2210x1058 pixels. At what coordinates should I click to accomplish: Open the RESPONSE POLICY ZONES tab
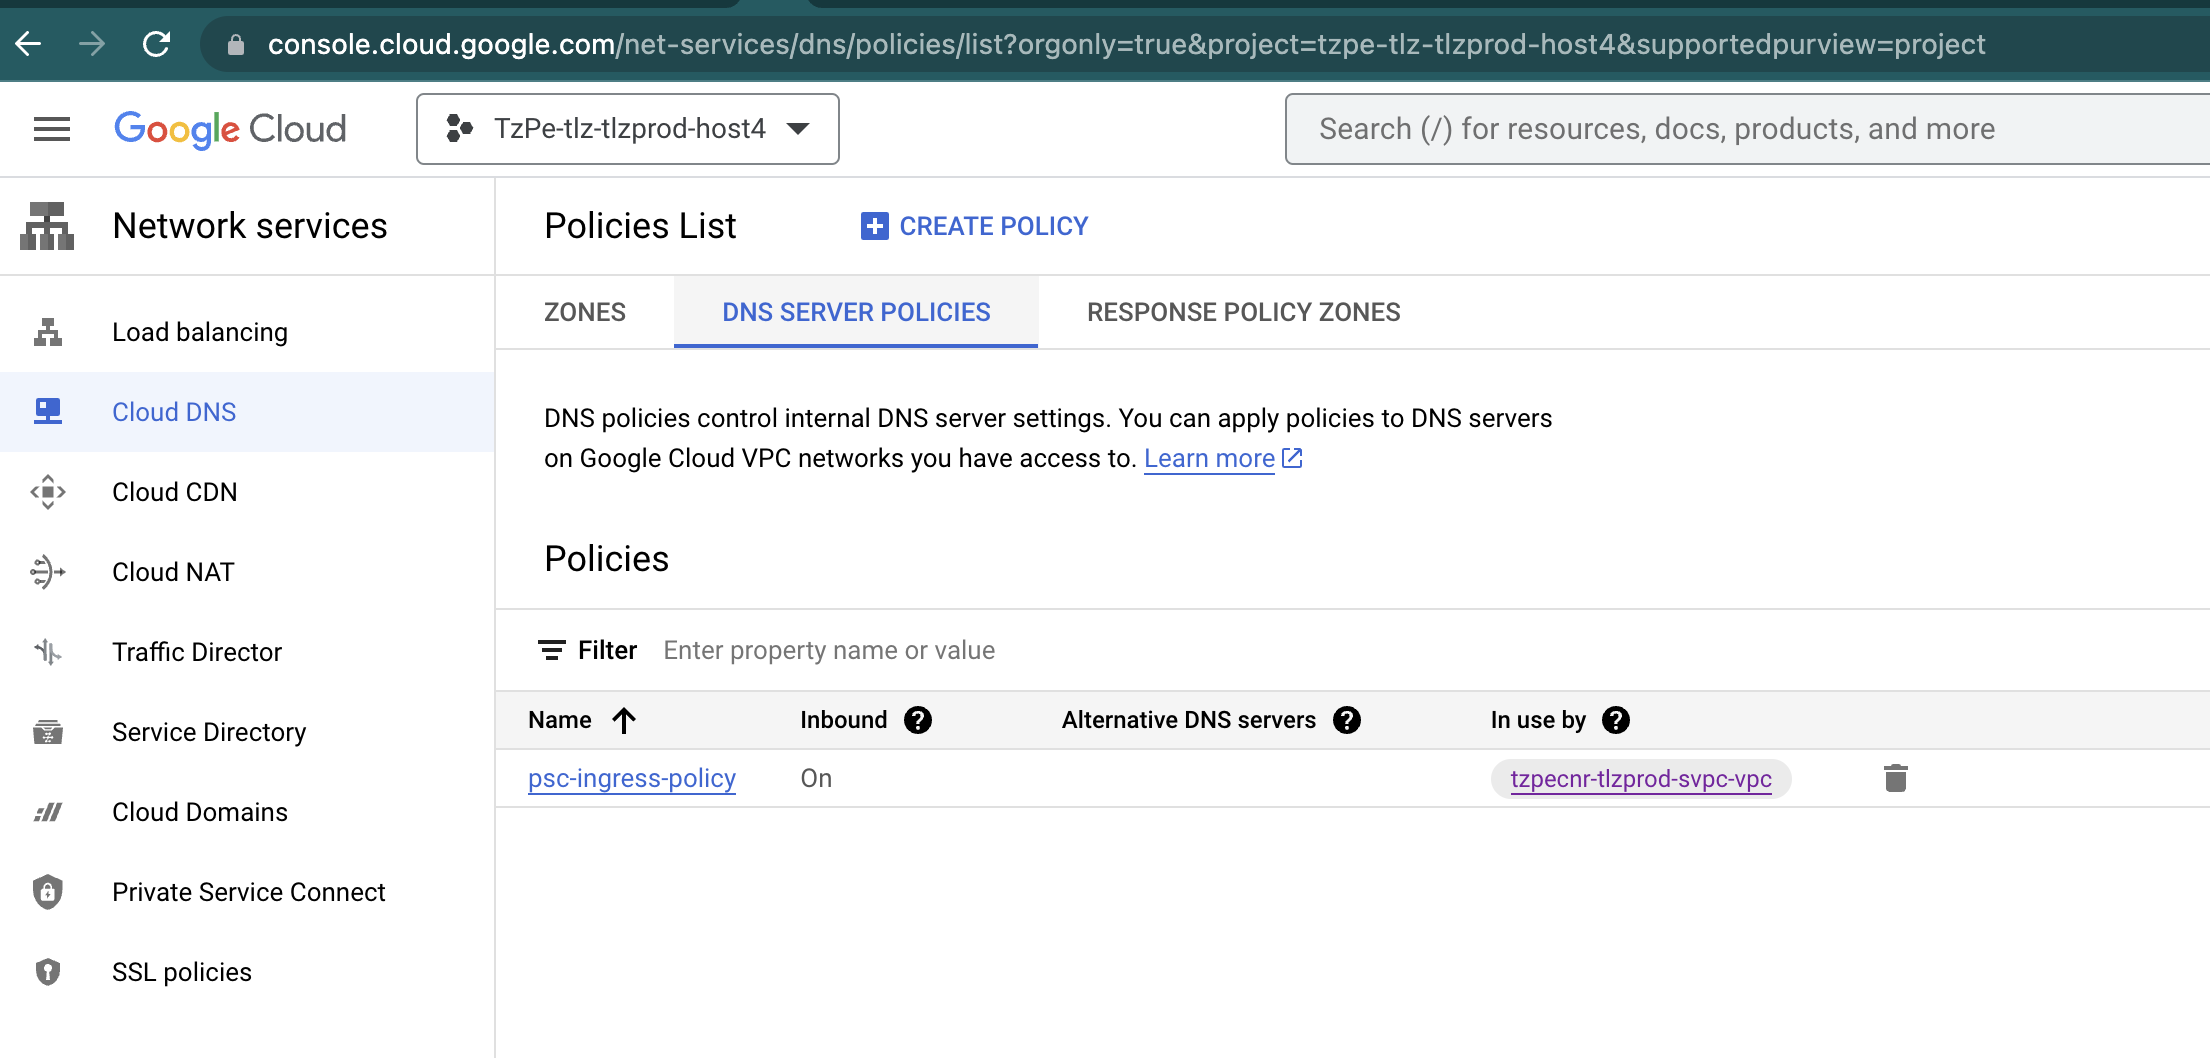[x=1243, y=311]
